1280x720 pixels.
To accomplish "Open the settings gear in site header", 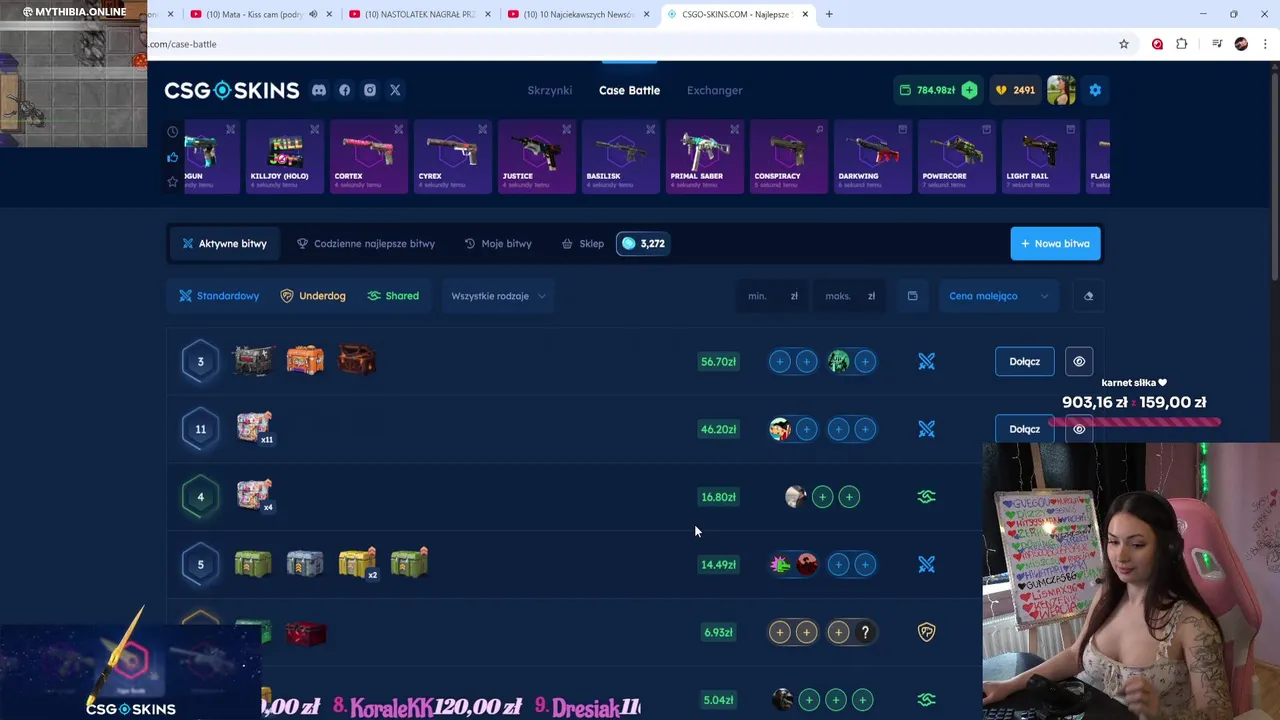I will 1095,90.
